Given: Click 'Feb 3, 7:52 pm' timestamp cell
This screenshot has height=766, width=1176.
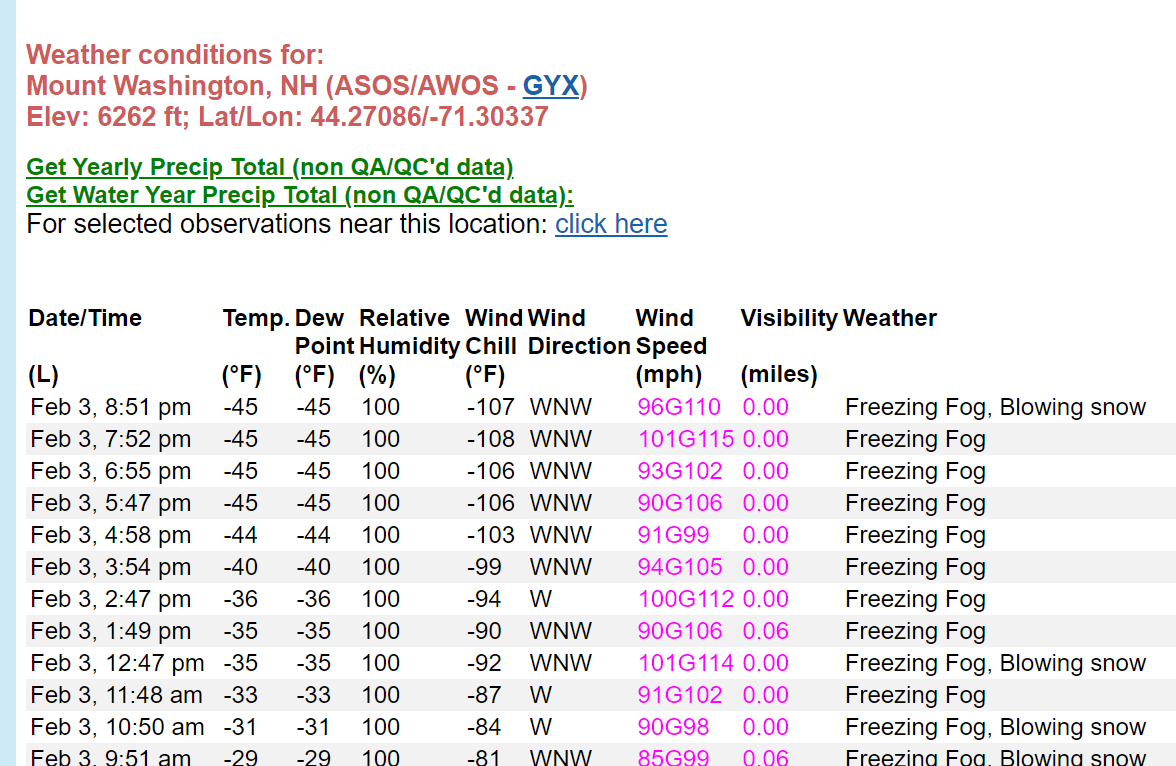Looking at the screenshot, I should (x=111, y=439).
